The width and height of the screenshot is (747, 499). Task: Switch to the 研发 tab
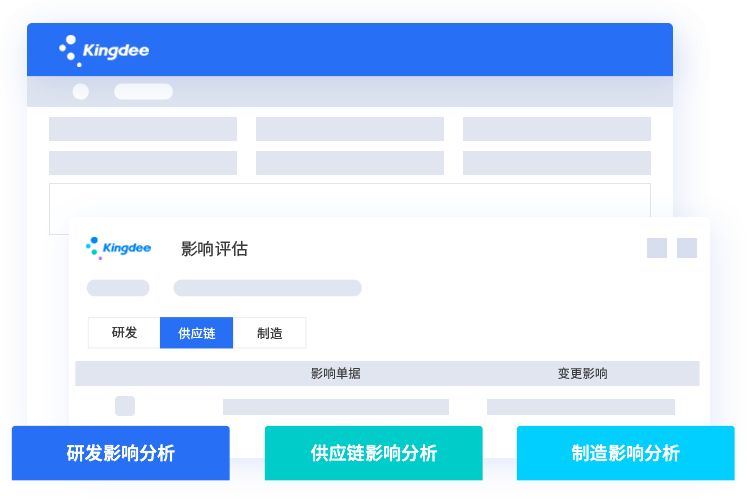tap(124, 333)
